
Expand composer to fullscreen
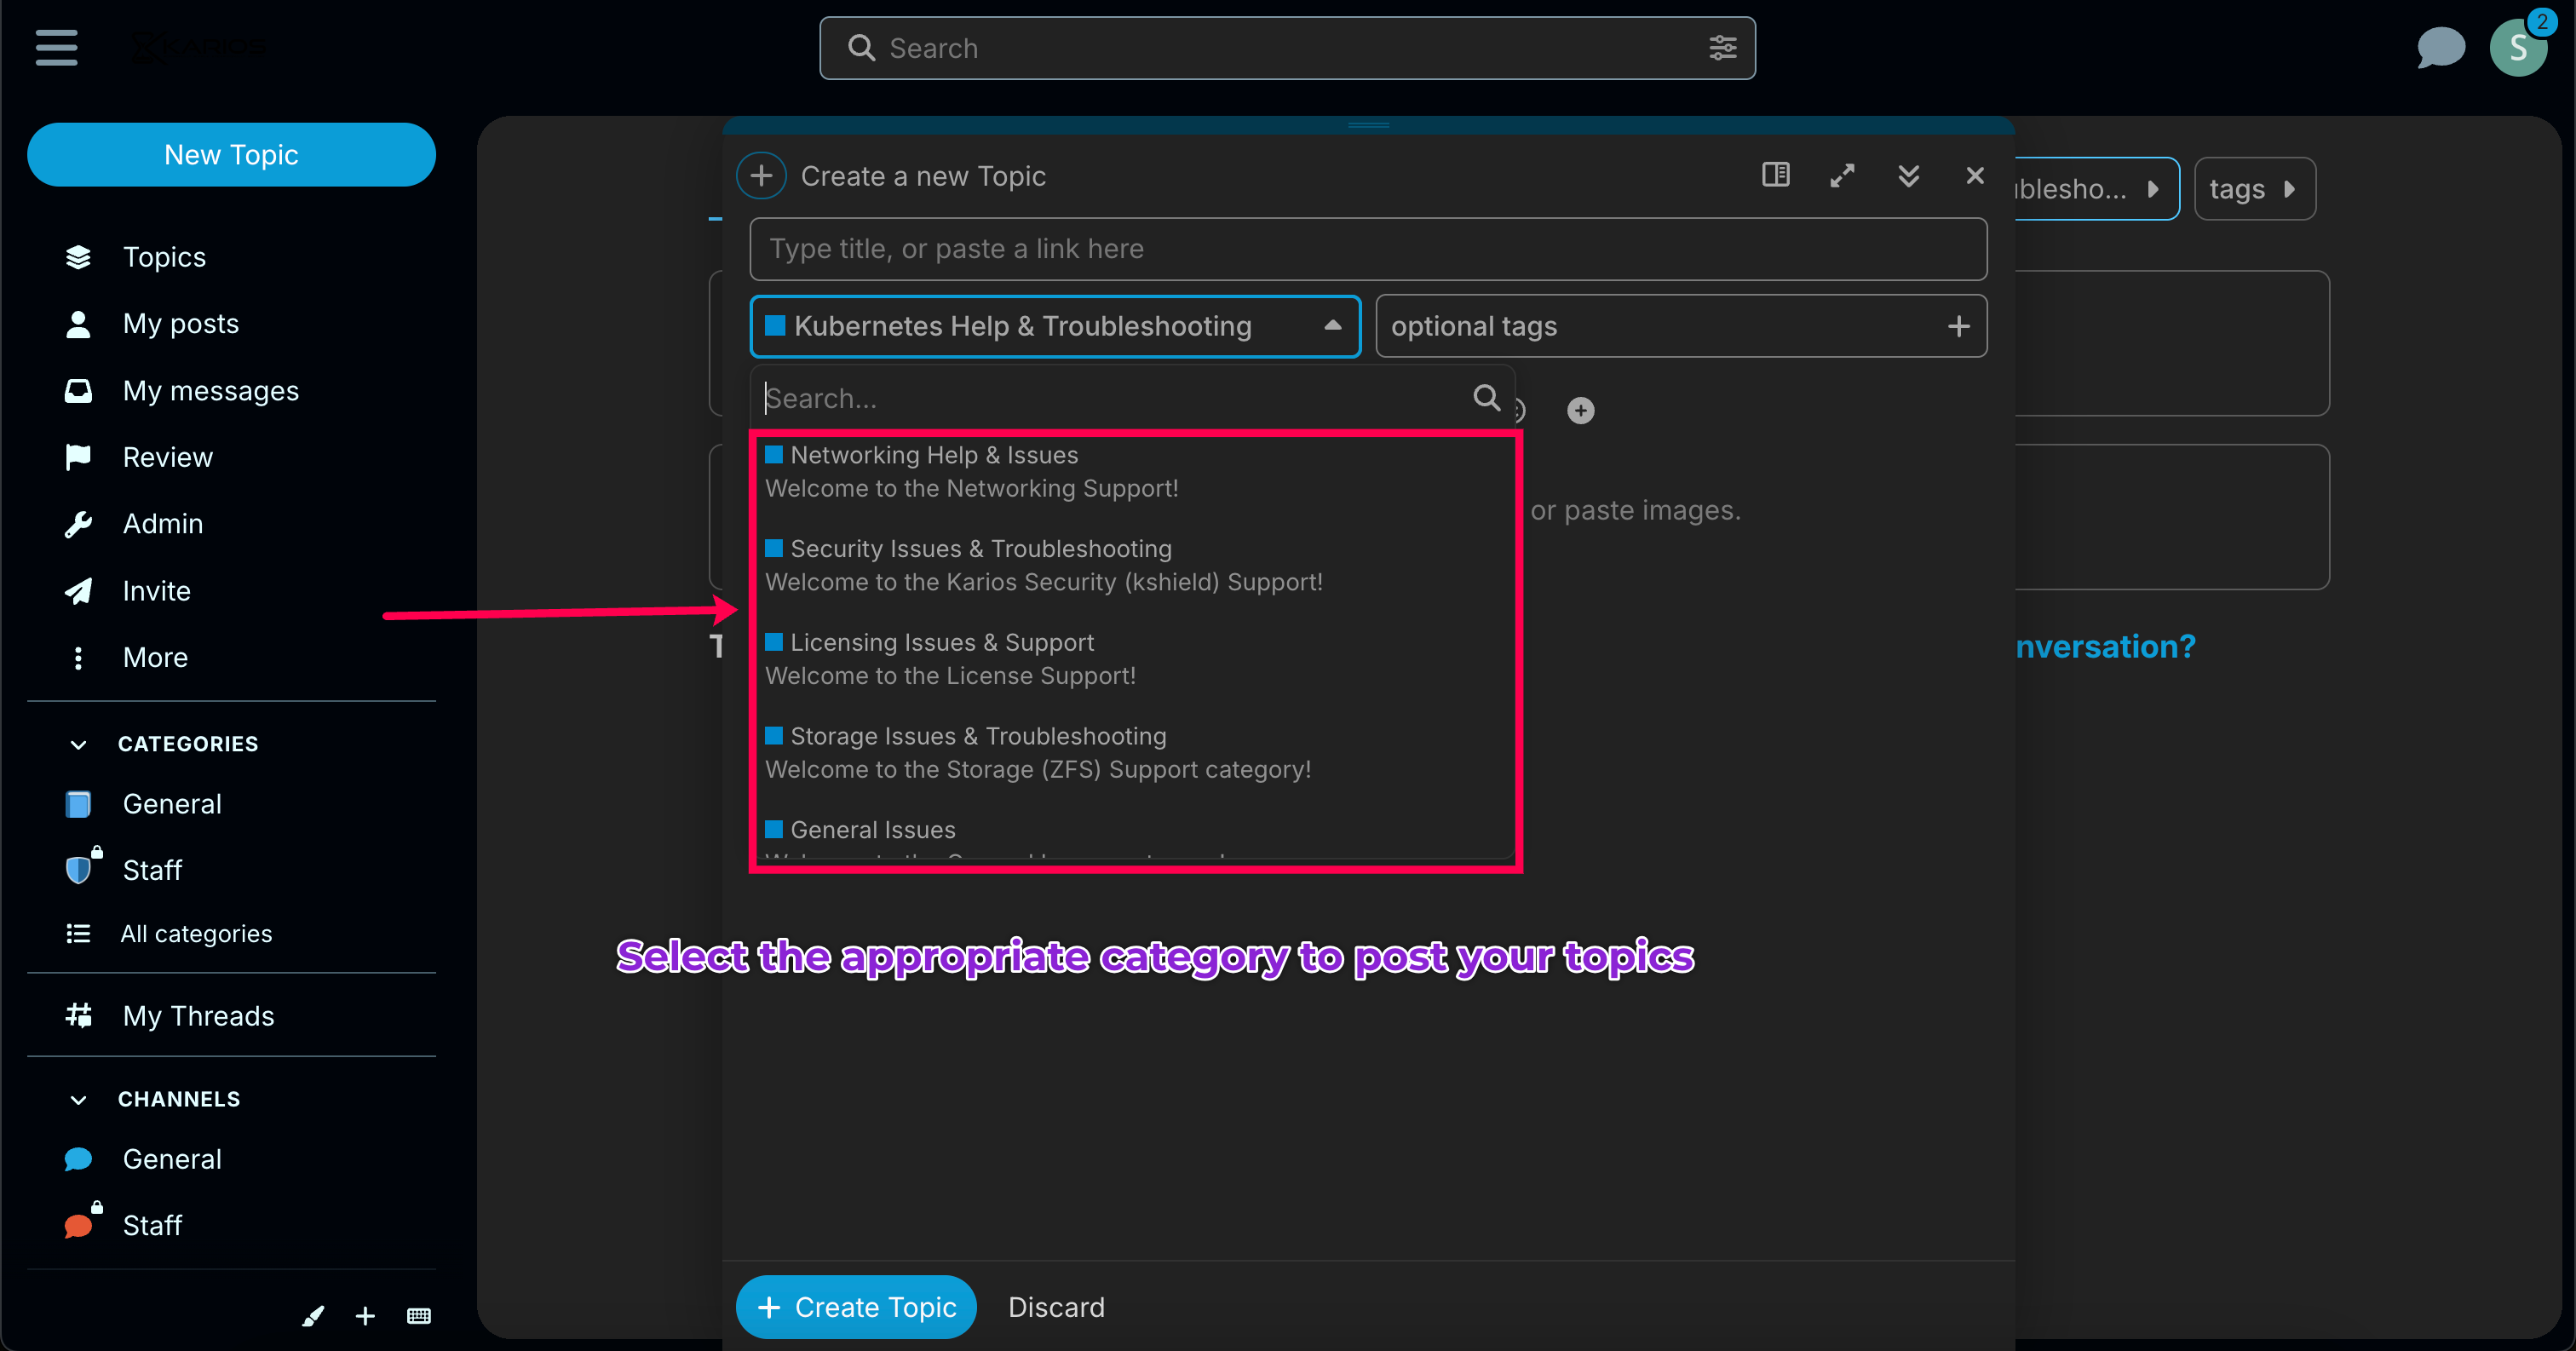1842,175
